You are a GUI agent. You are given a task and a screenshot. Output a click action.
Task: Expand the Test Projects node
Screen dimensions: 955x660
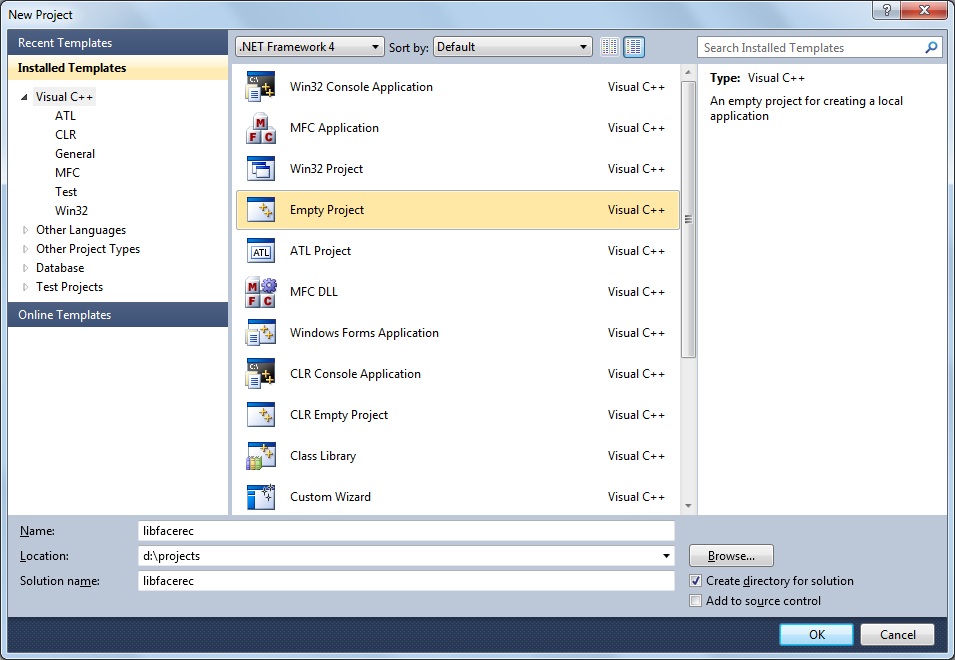pos(25,287)
